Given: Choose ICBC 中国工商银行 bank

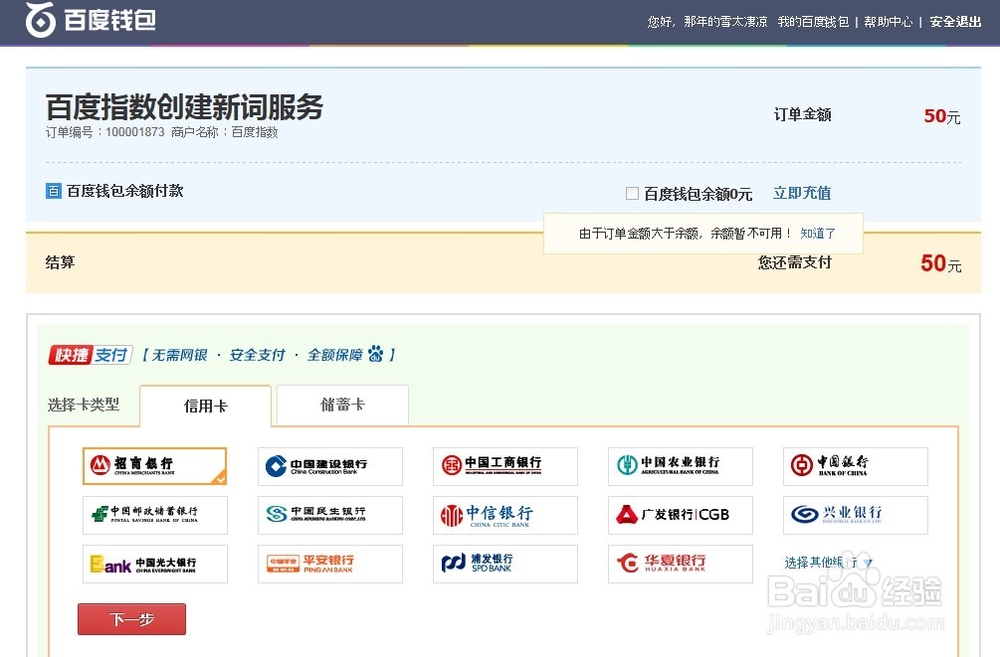Looking at the screenshot, I should pos(505,466).
